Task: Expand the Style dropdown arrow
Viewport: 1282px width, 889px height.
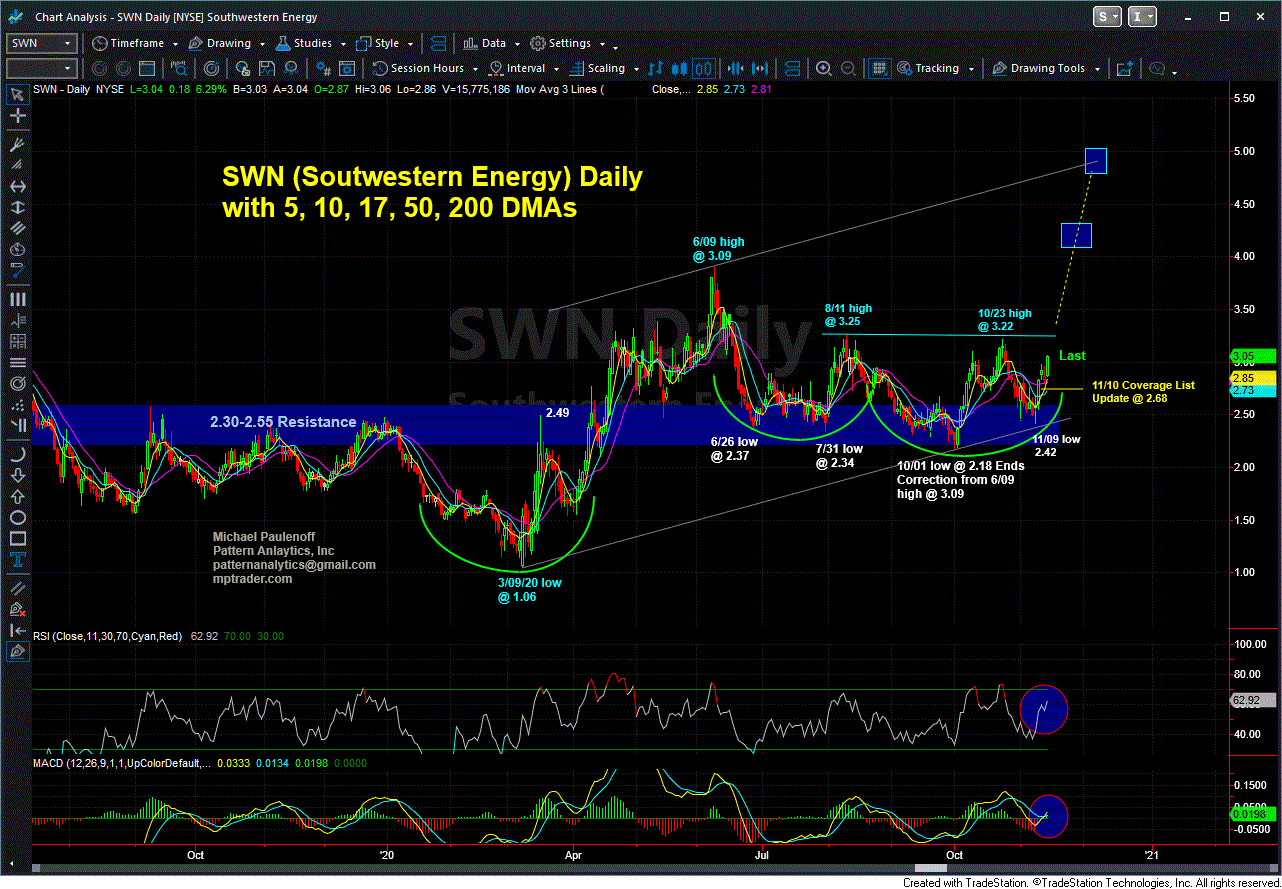Action: (409, 45)
